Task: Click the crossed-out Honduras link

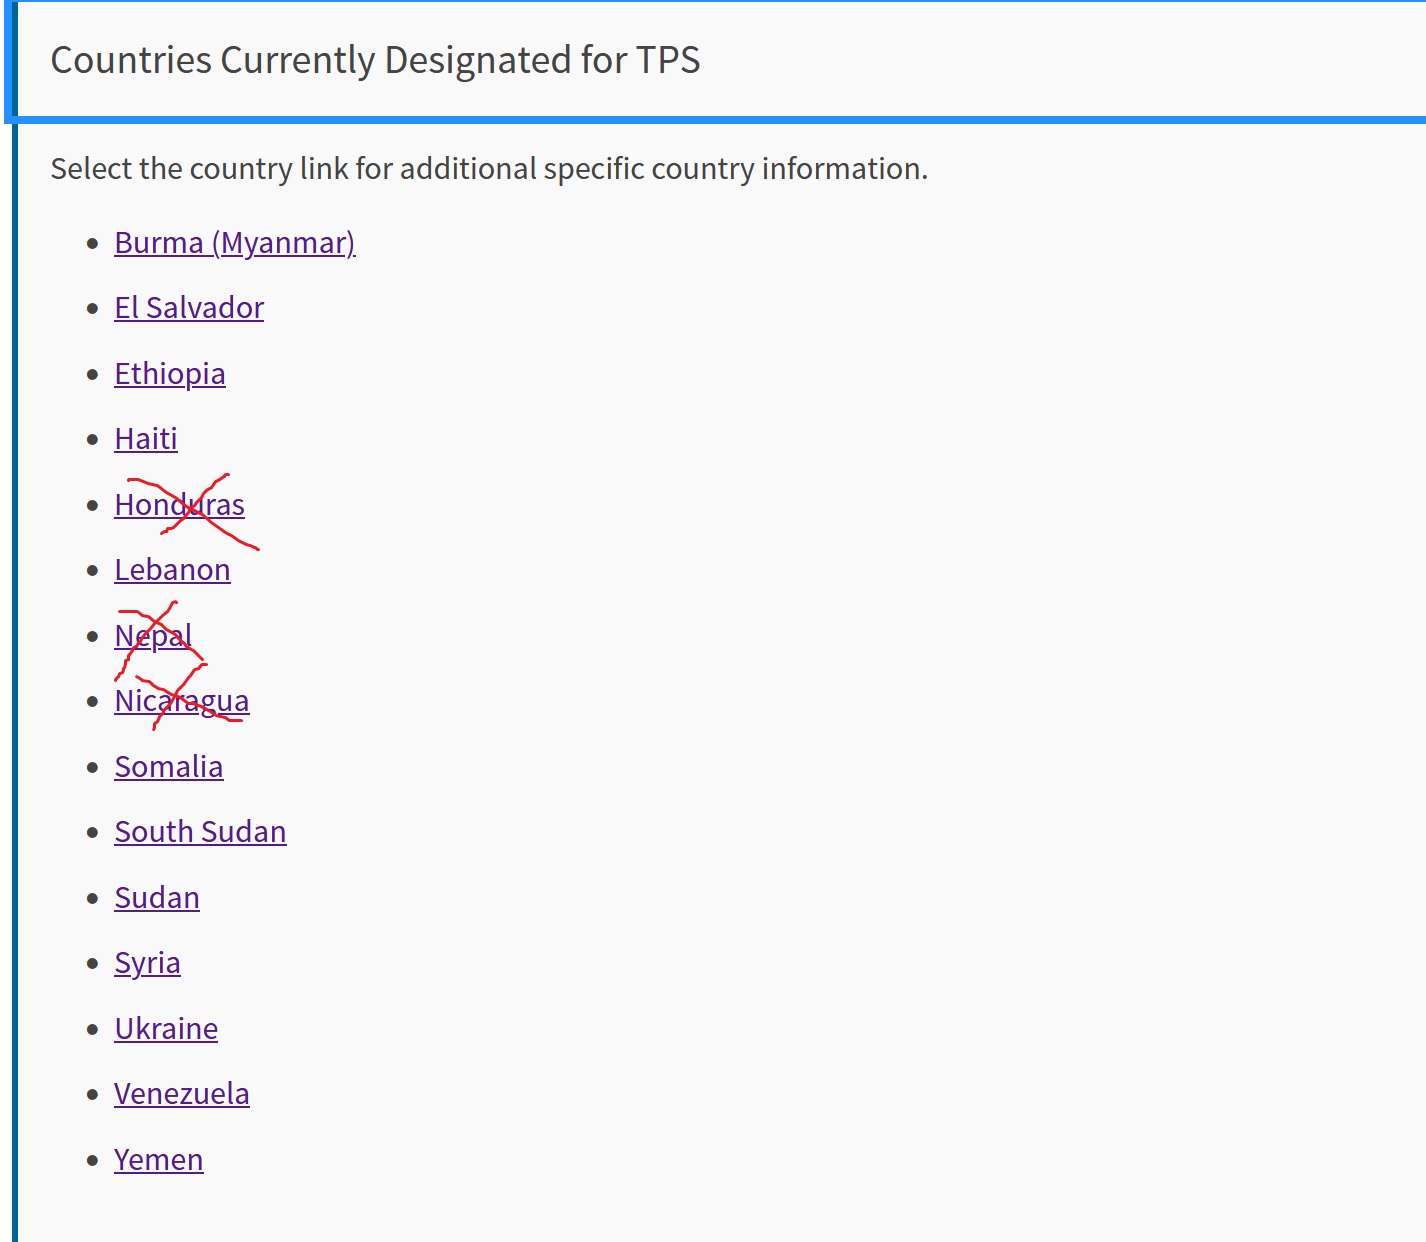Action: click(180, 505)
